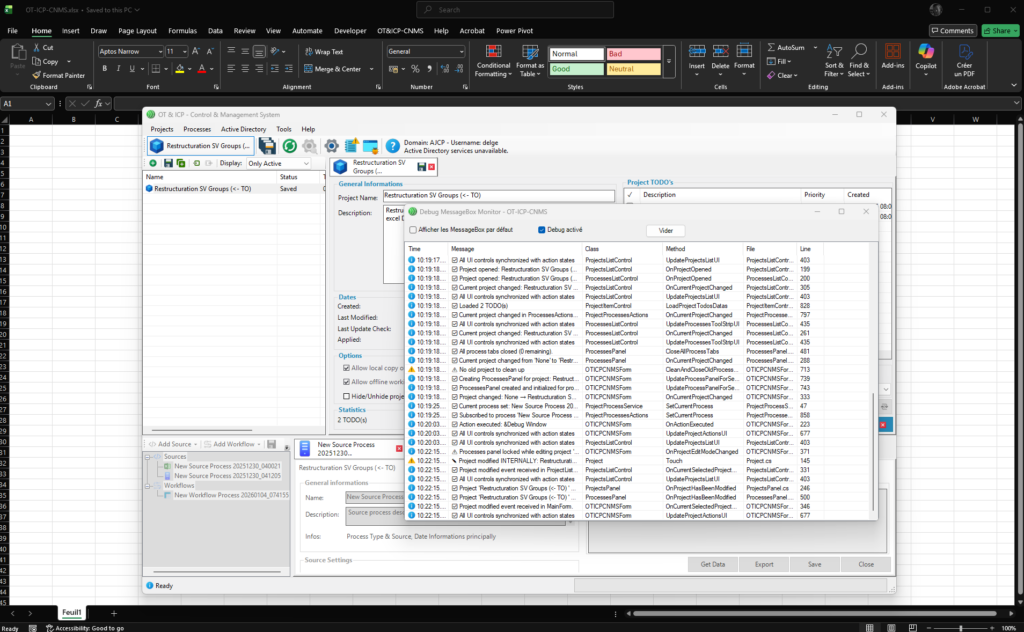Image resolution: width=1024 pixels, height=632 pixels.
Task: Click the blue help question mark icon
Action: [393, 146]
